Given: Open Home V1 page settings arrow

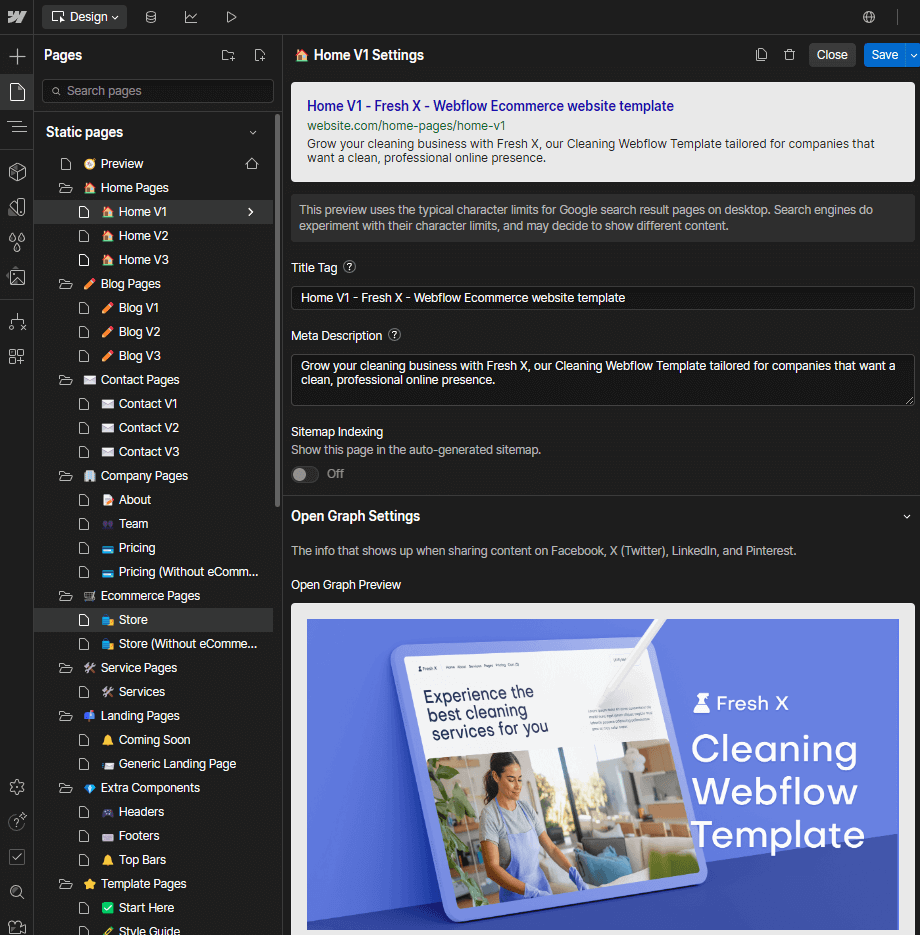Looking at the screenshot, I should pos(250,212).
